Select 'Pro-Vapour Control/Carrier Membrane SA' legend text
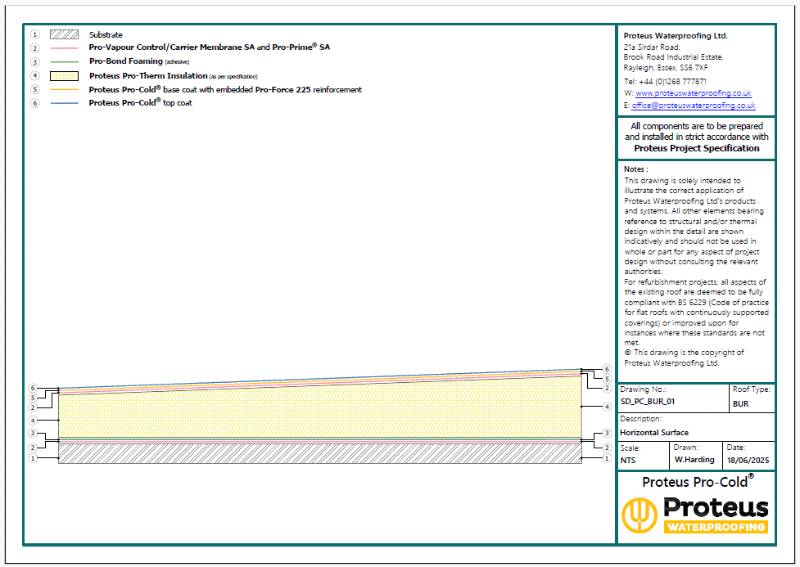 (171, 47)
